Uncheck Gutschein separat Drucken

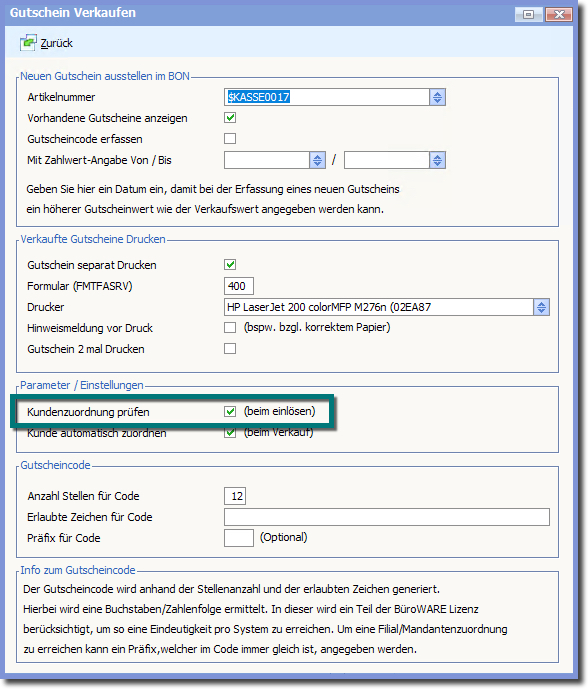click(230, 265)
